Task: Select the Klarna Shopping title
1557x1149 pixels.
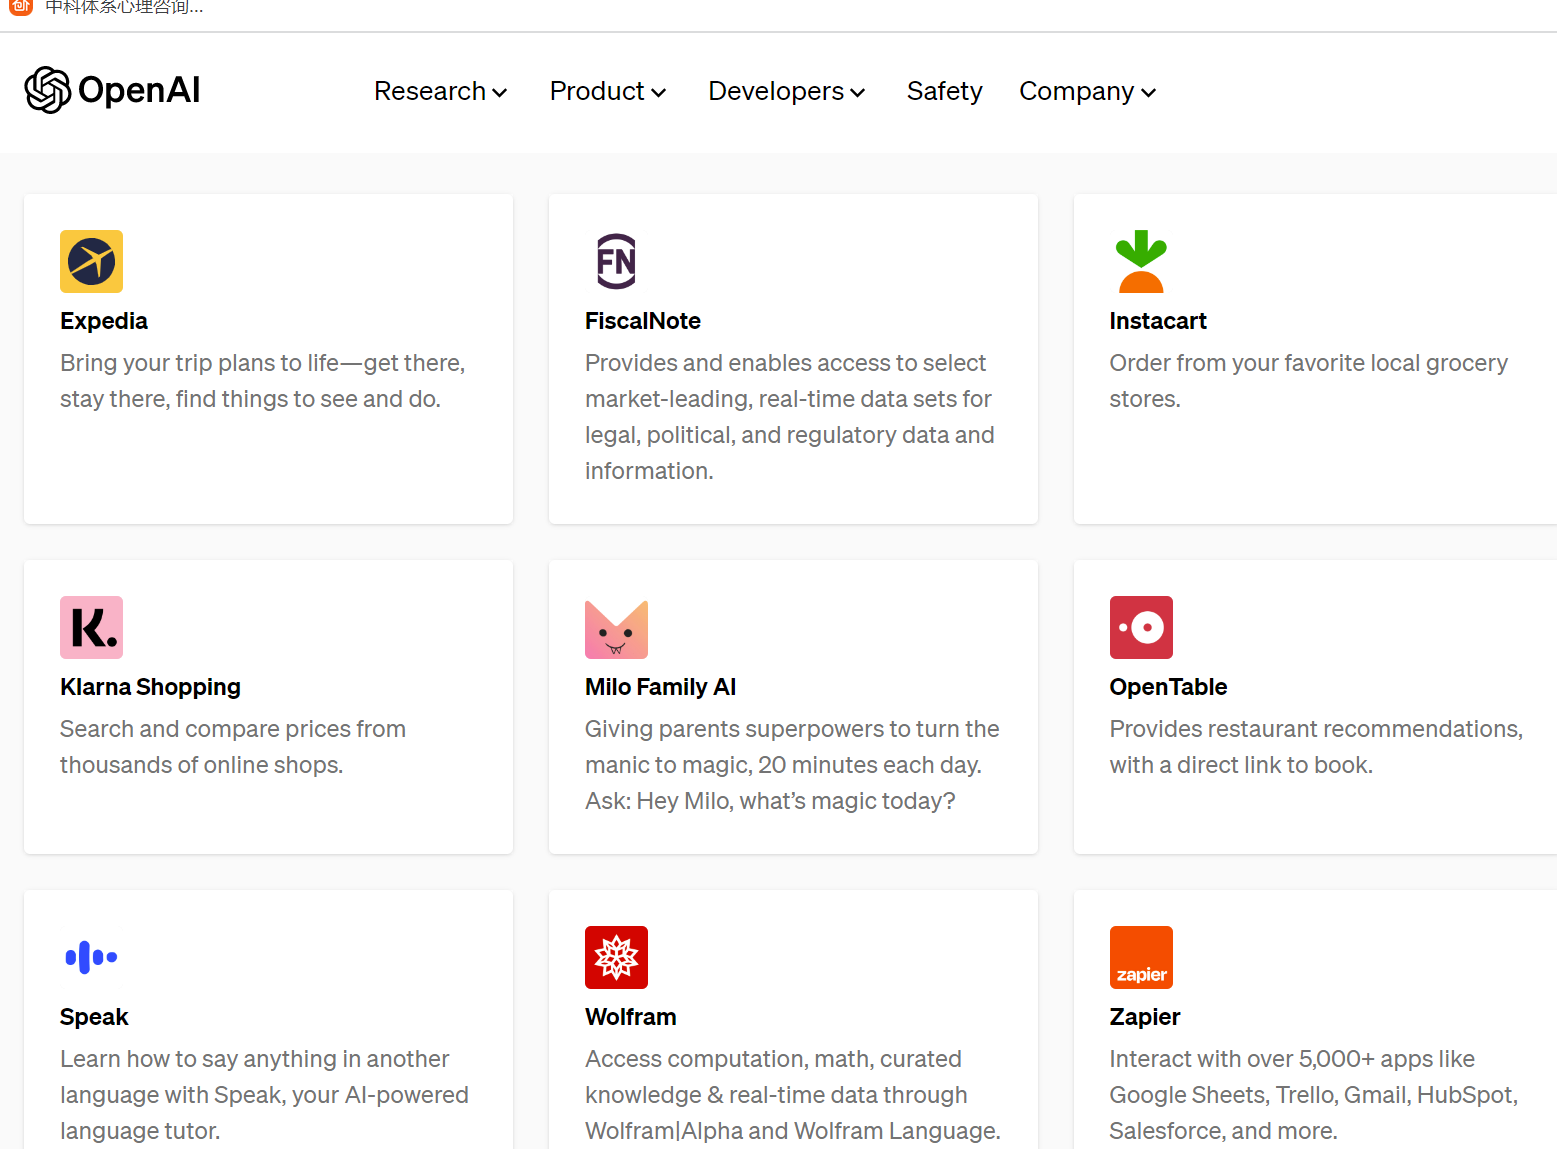Action: click(x=150, y=687)
